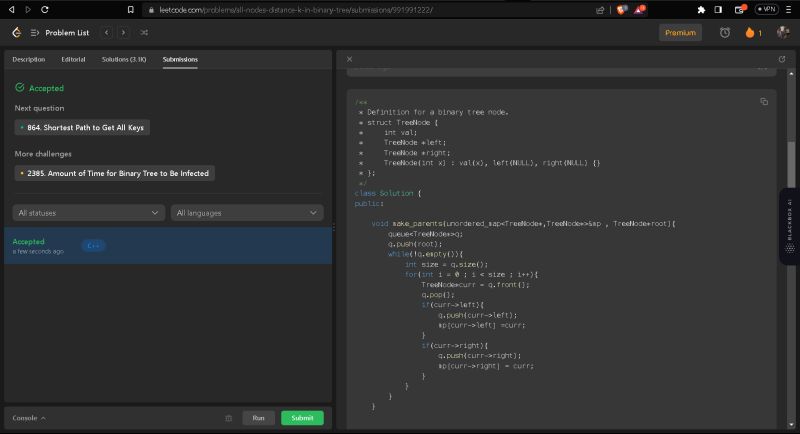Go to previous problem arrow
This screenshot has height=434, width=800.
click(106, 33)
